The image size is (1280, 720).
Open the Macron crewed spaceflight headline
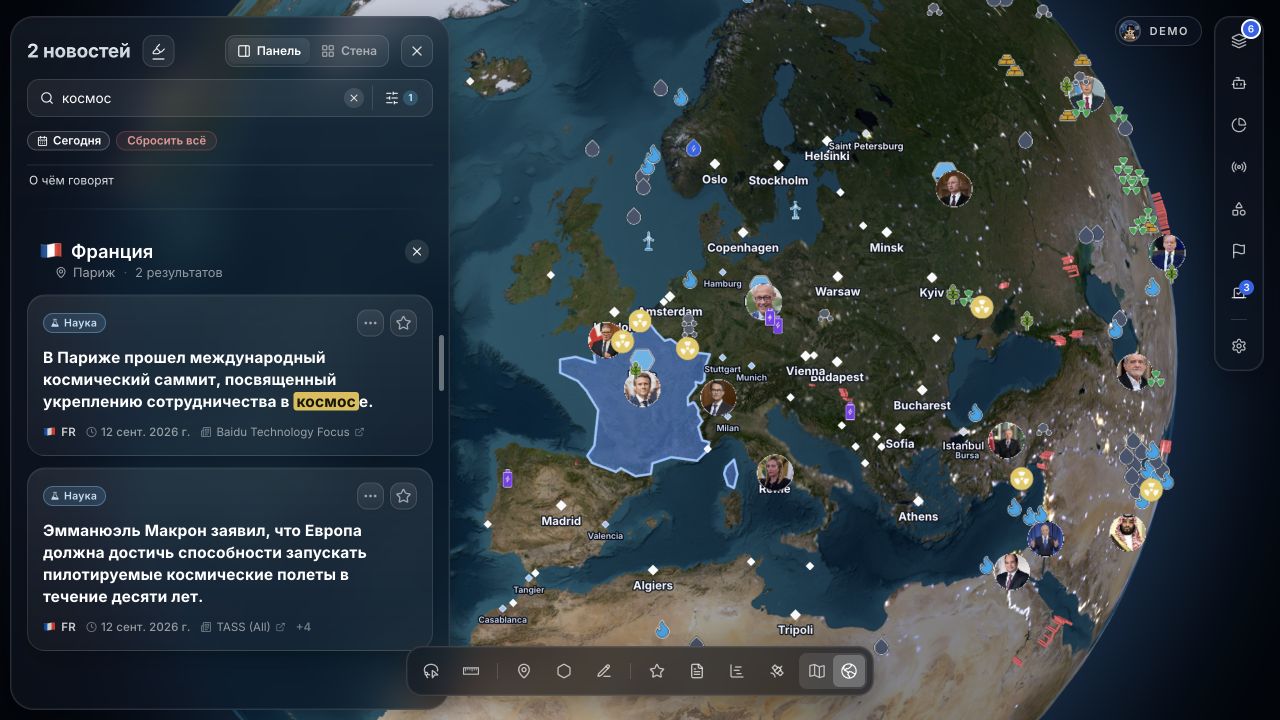point(205,563)
